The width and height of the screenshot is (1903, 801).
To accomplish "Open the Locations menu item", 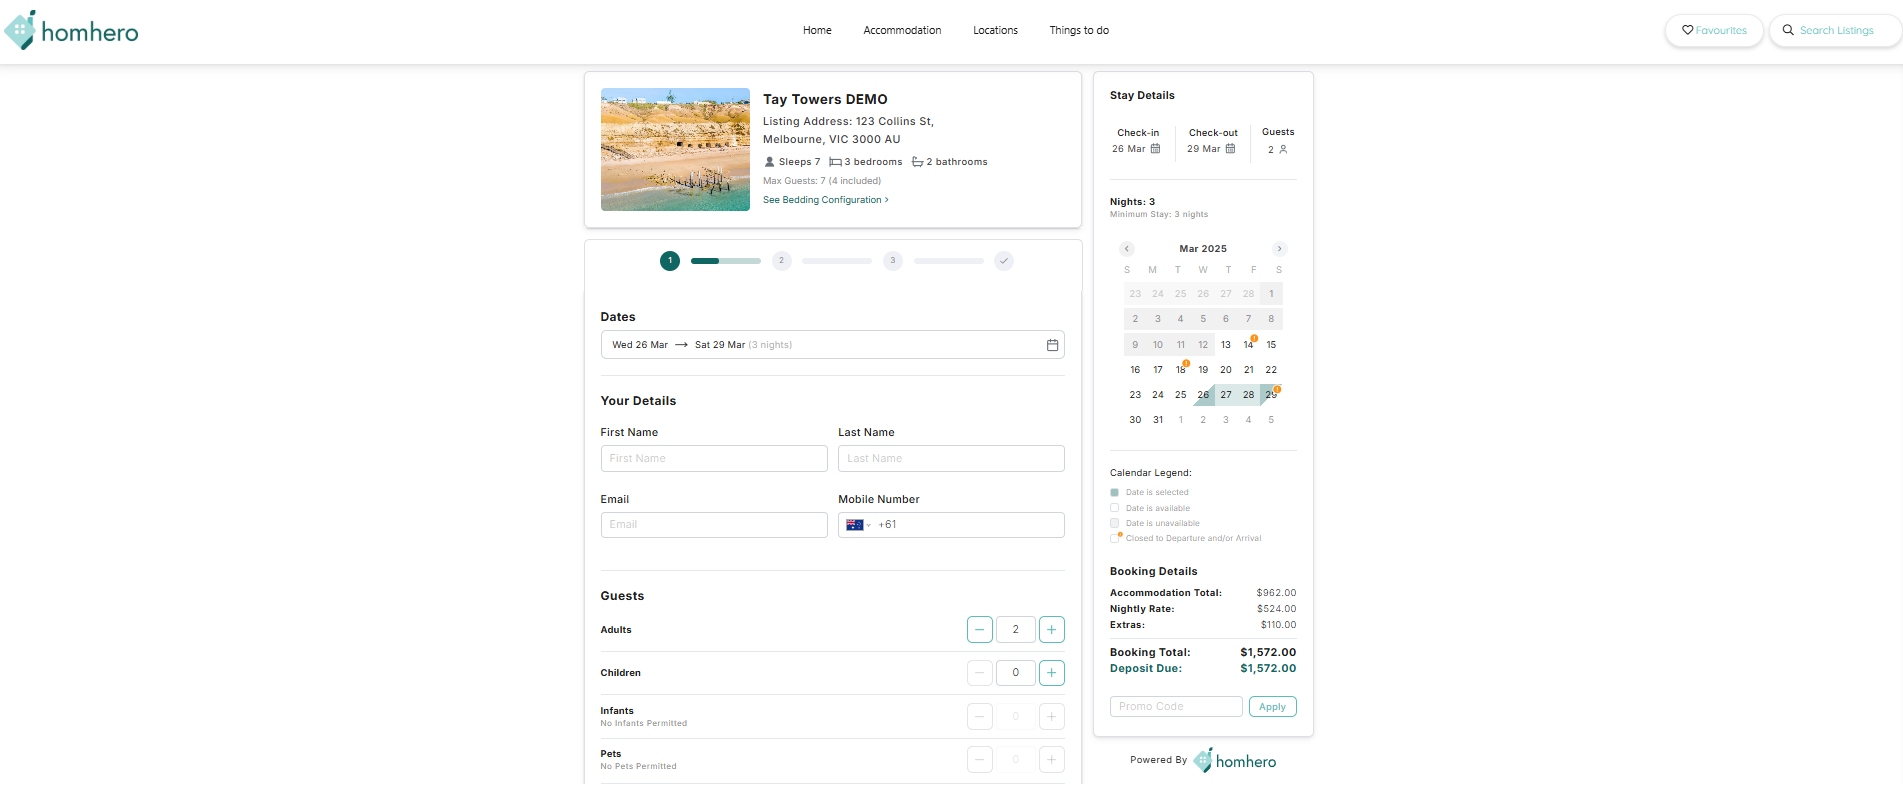I will pyautogui.click(x=995, y=31).
